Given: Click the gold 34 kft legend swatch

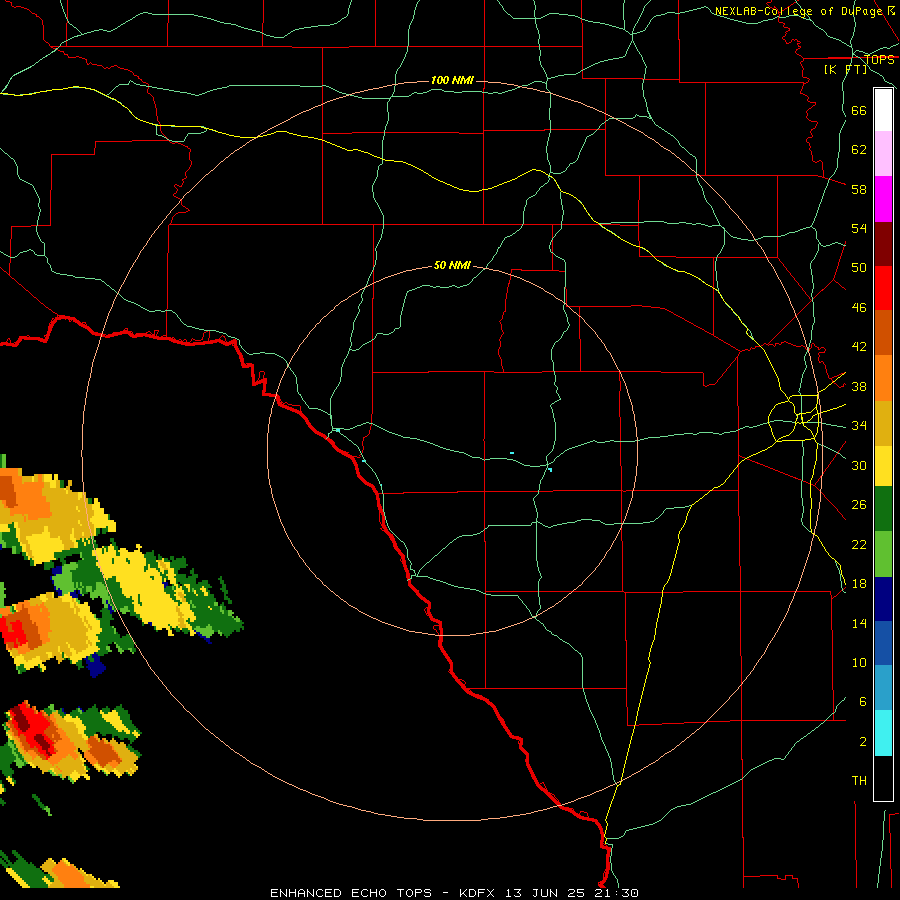Looking at the screenshot, I should point(883,423).
